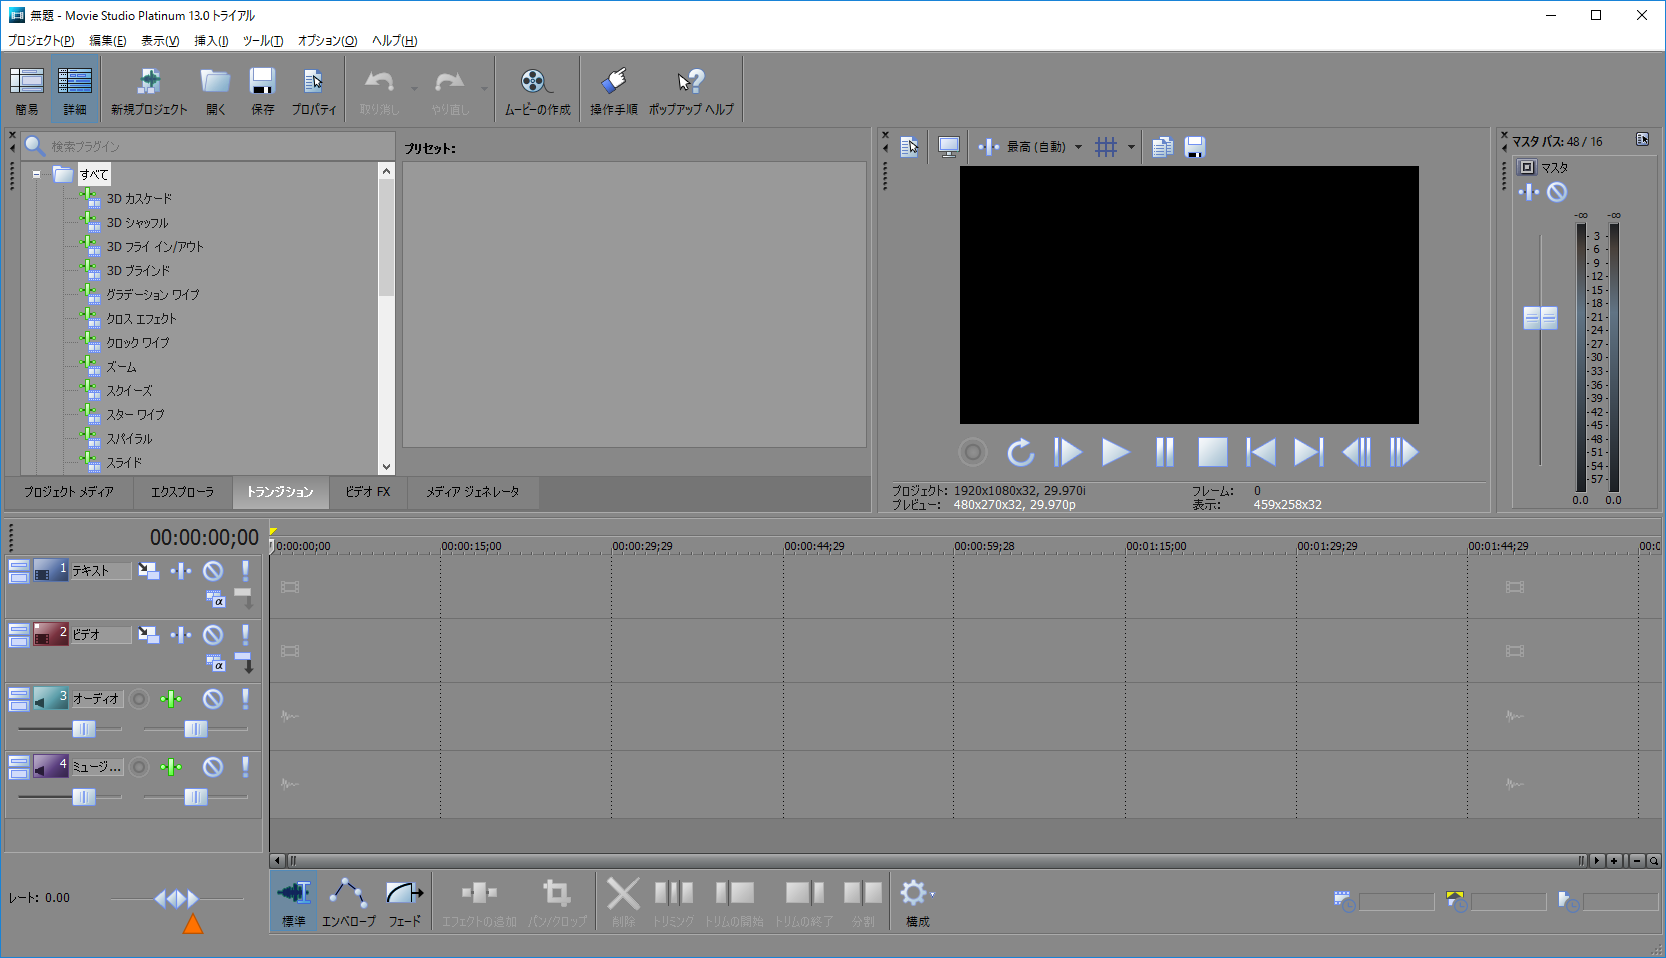Start playback with the Play button

[1115, 452]
